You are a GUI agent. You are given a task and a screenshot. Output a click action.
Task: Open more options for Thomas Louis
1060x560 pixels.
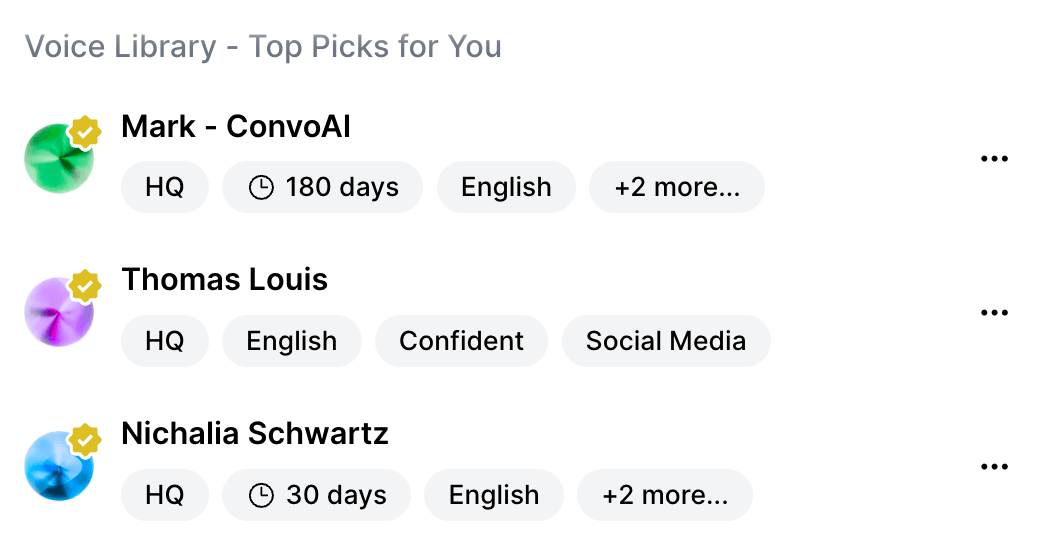[x=994, y=312]
